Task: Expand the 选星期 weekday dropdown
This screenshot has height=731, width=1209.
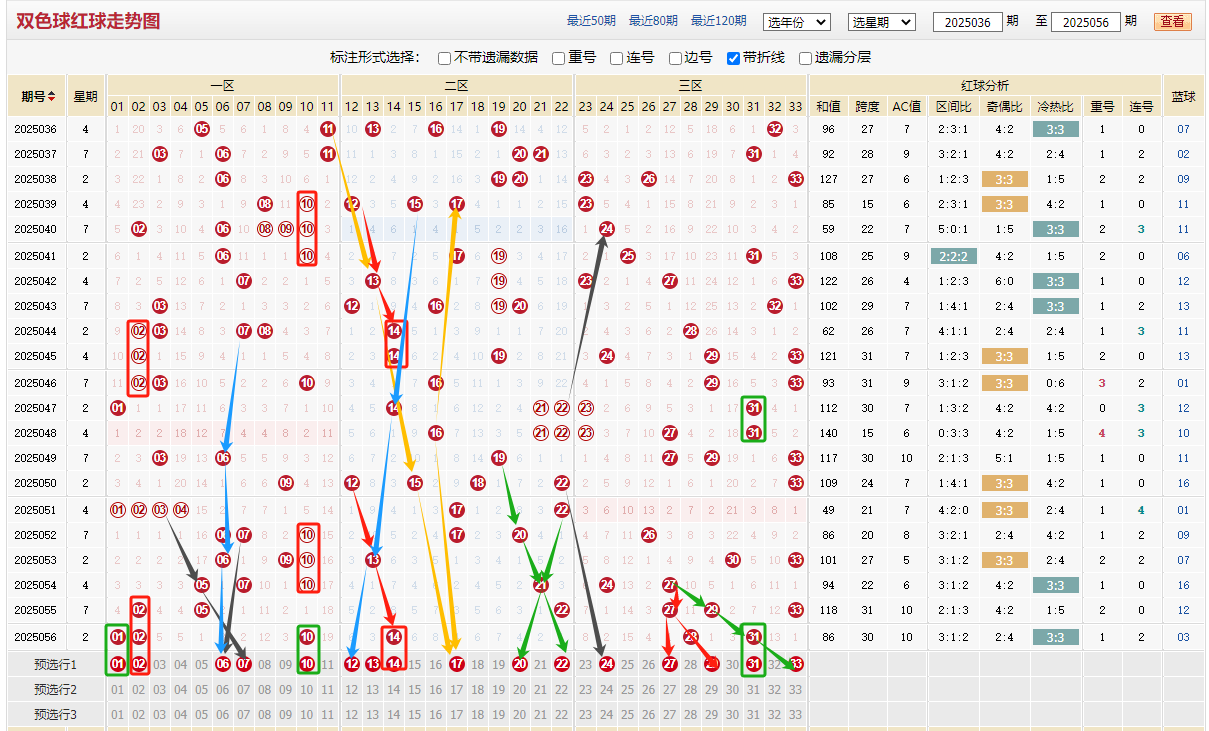Action: point(881,22)
